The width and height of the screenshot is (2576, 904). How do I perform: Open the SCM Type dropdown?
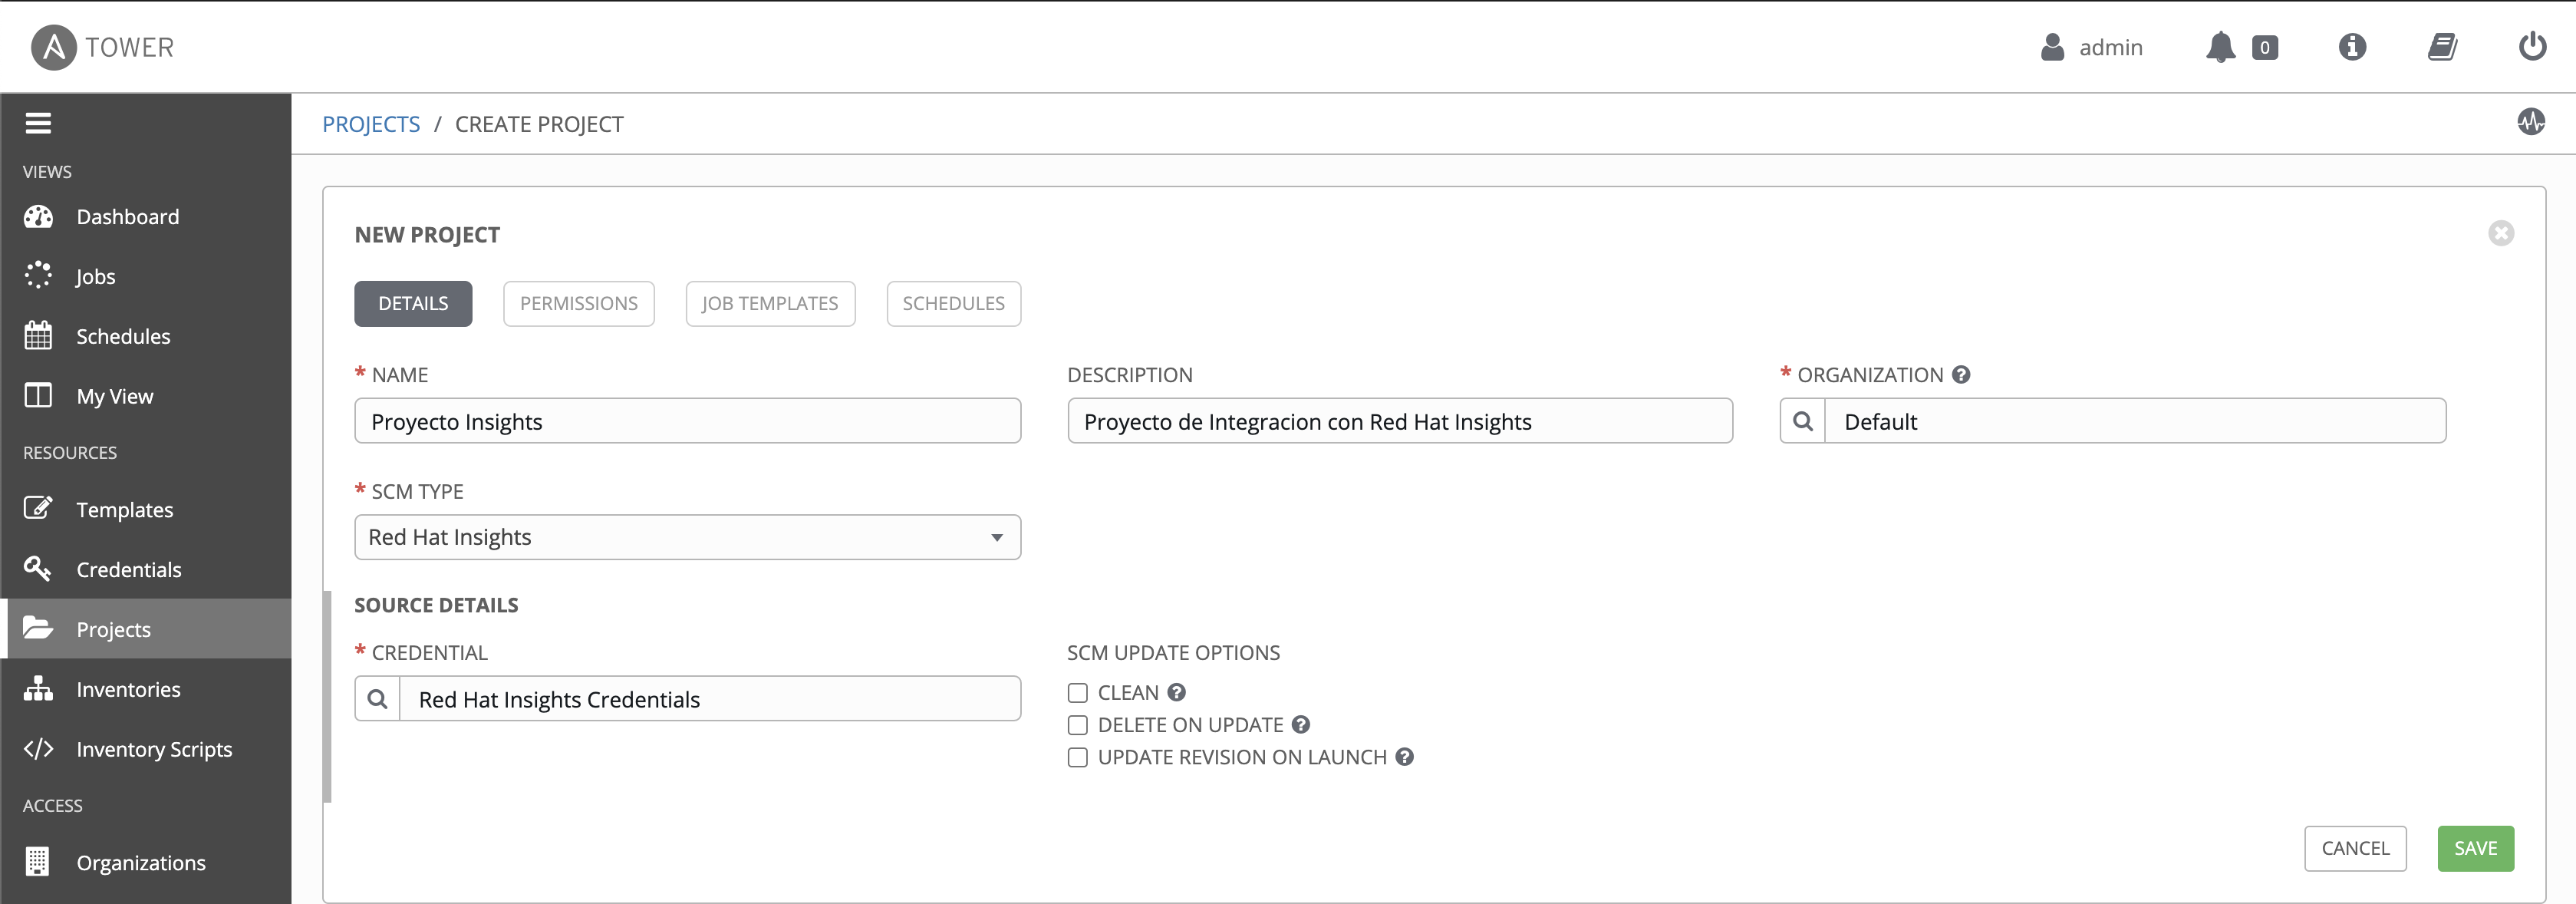(x=687, y=537)
